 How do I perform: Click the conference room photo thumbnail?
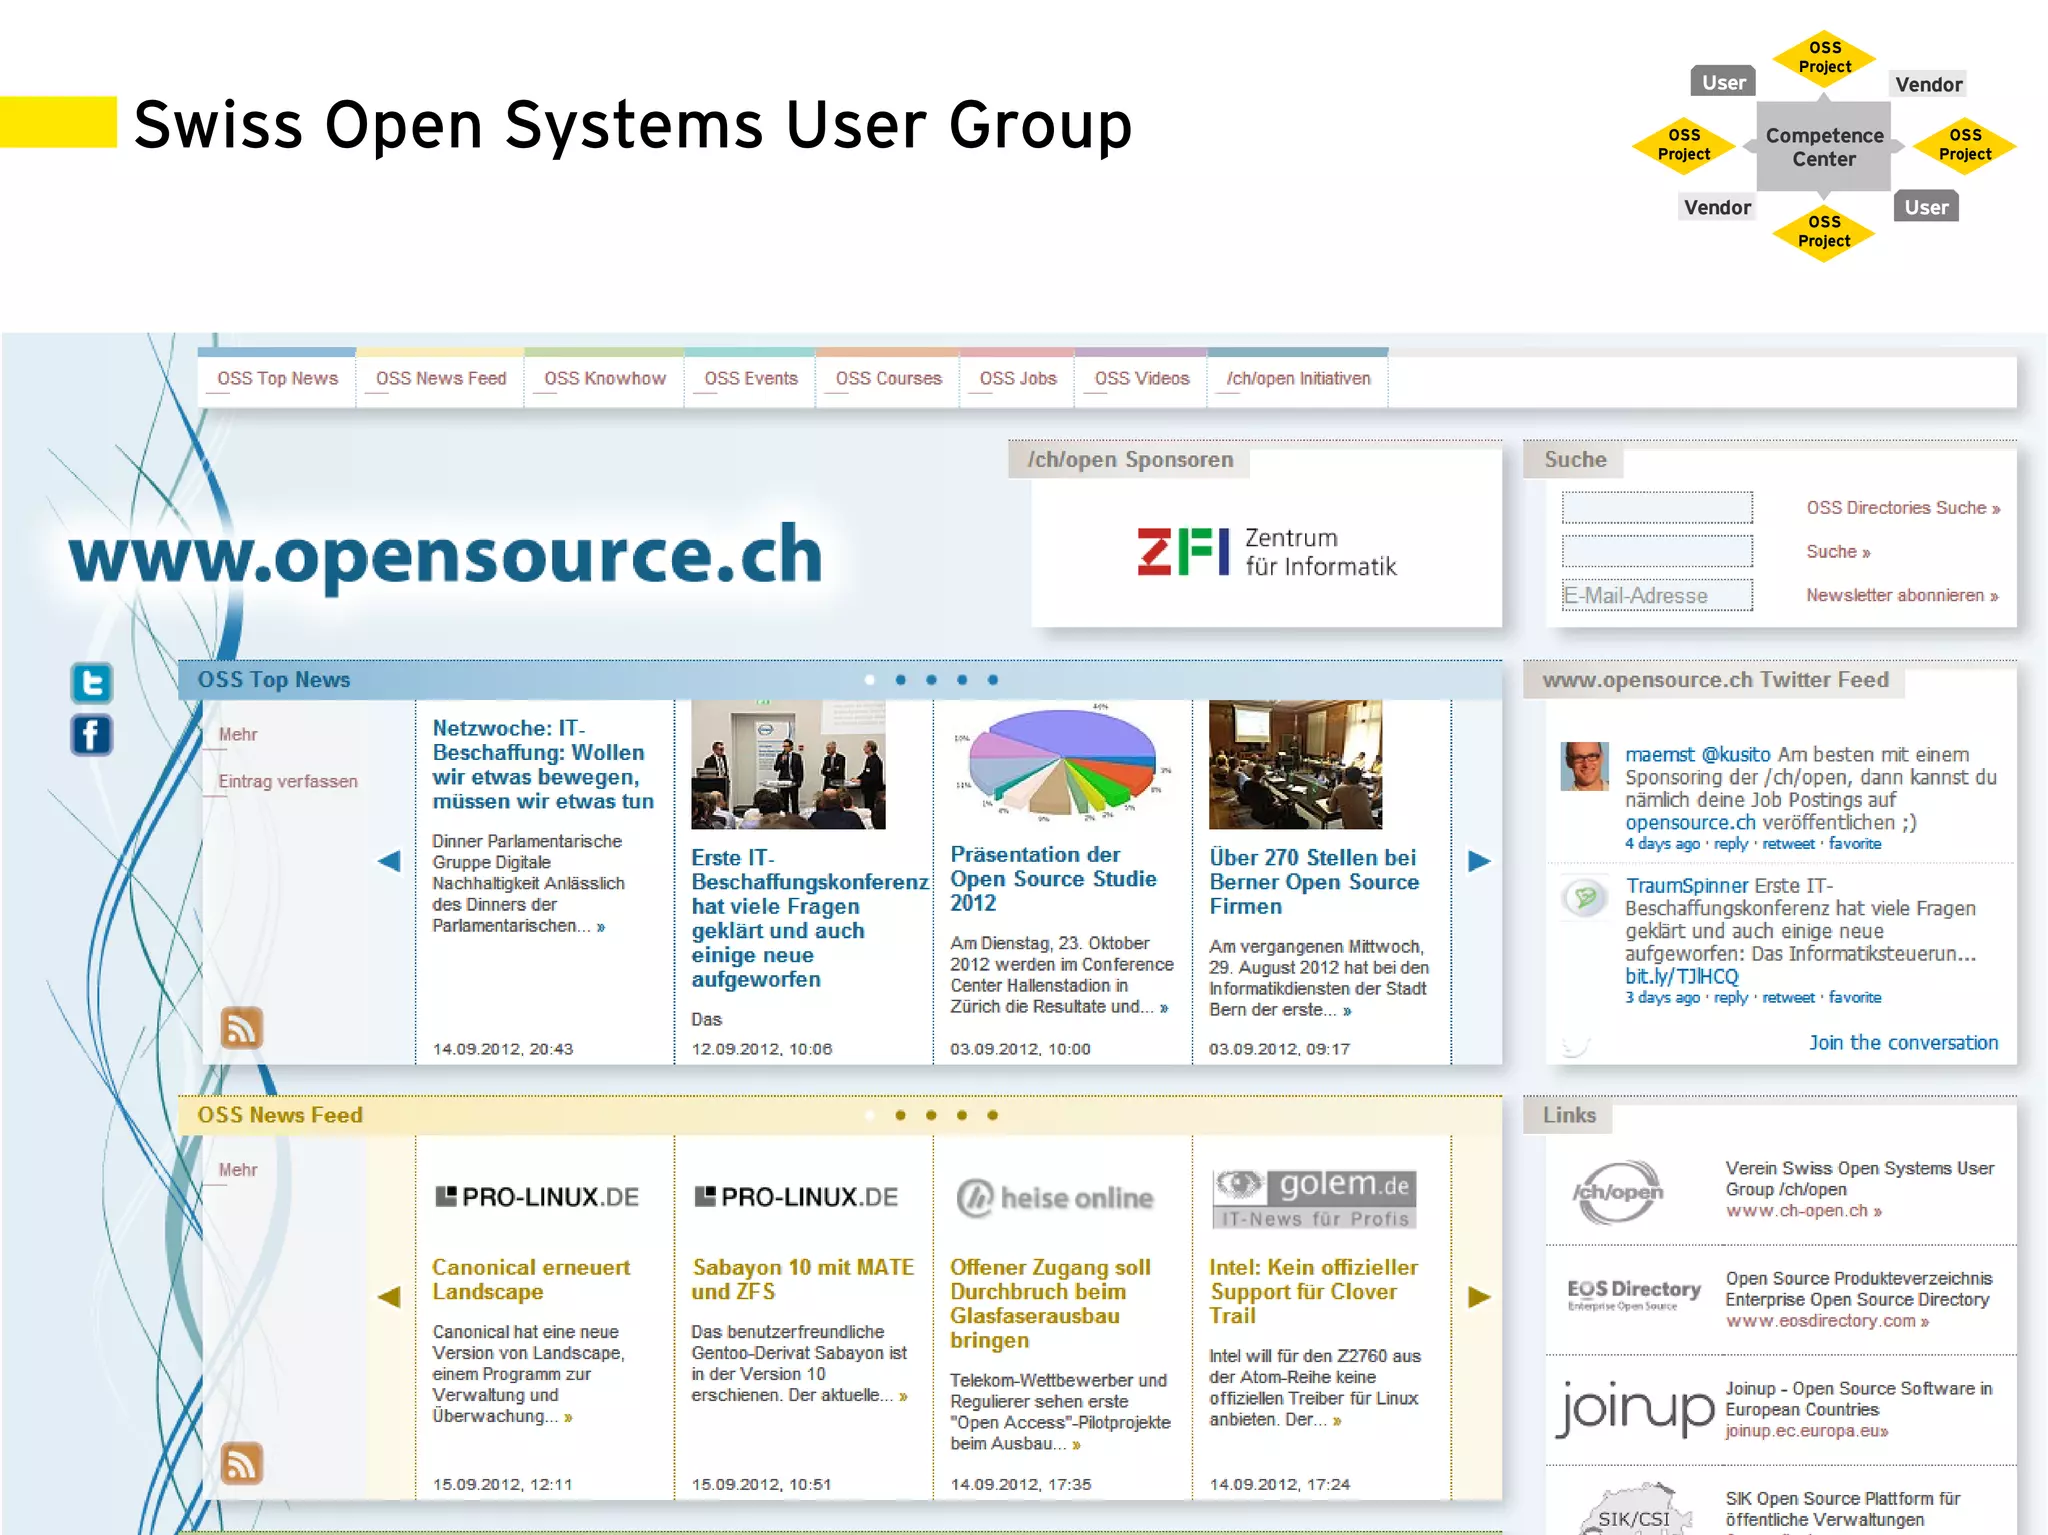pyautogui.click(x=1295, y=765)
